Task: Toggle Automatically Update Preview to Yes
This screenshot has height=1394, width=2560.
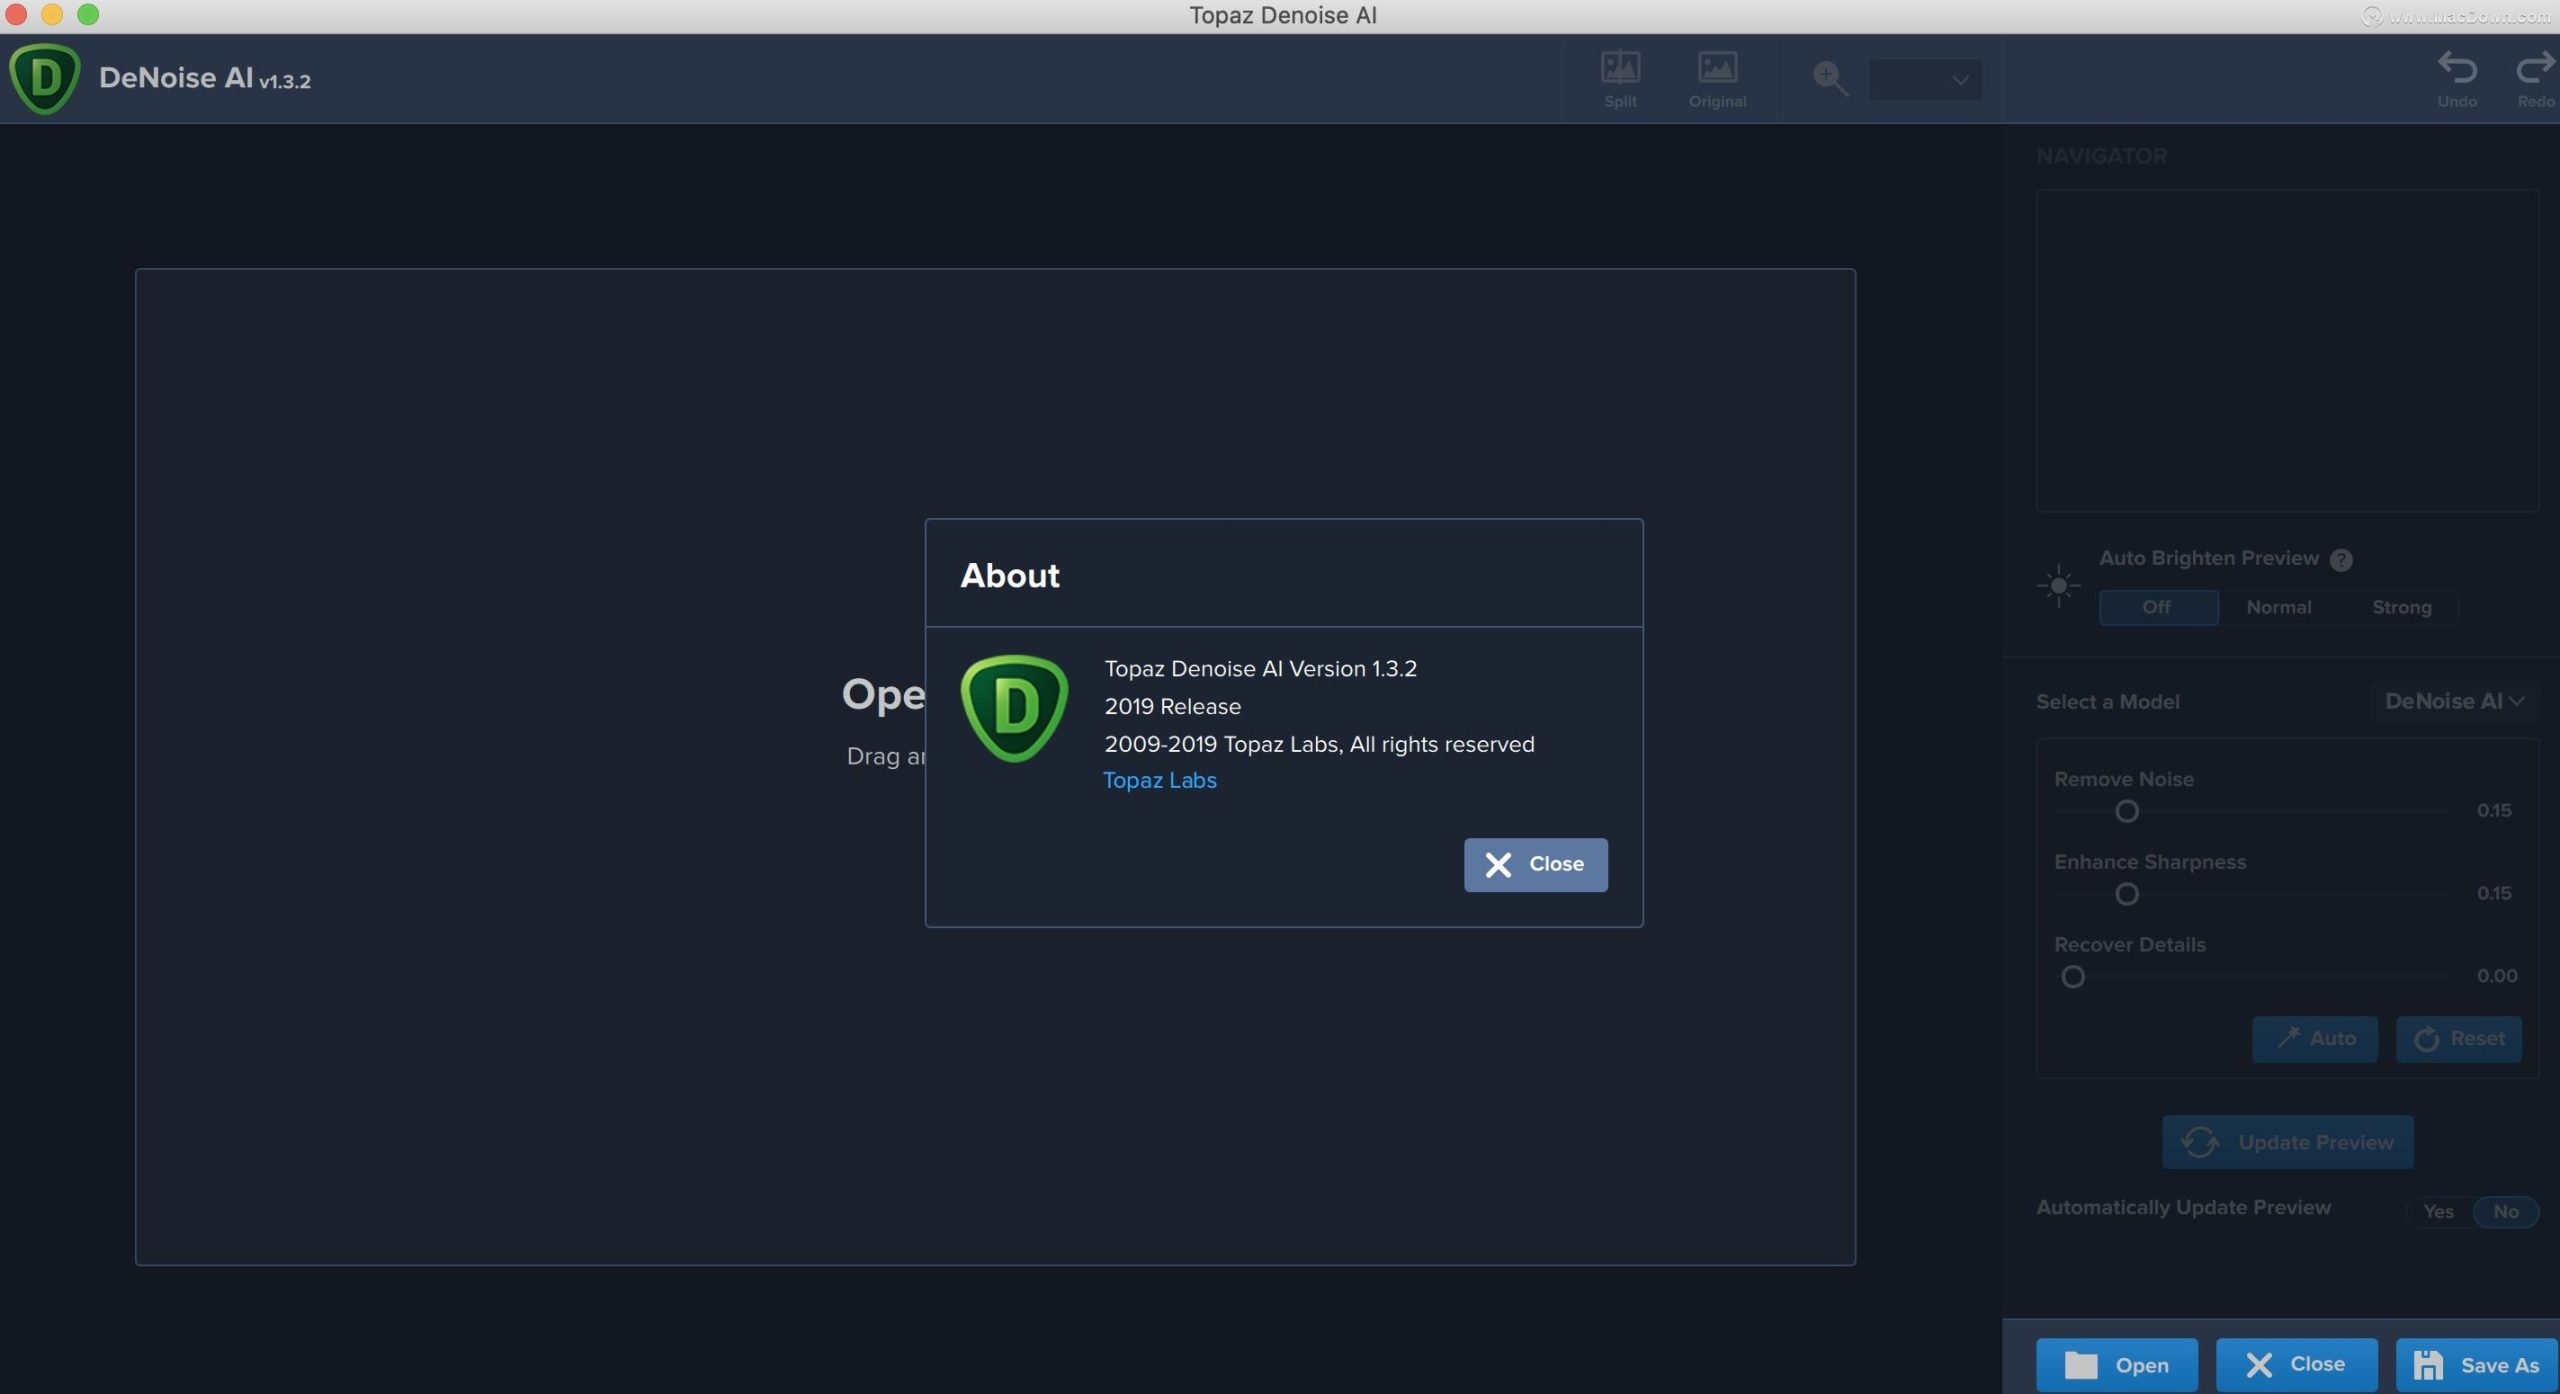Action: (2438, 1210)
